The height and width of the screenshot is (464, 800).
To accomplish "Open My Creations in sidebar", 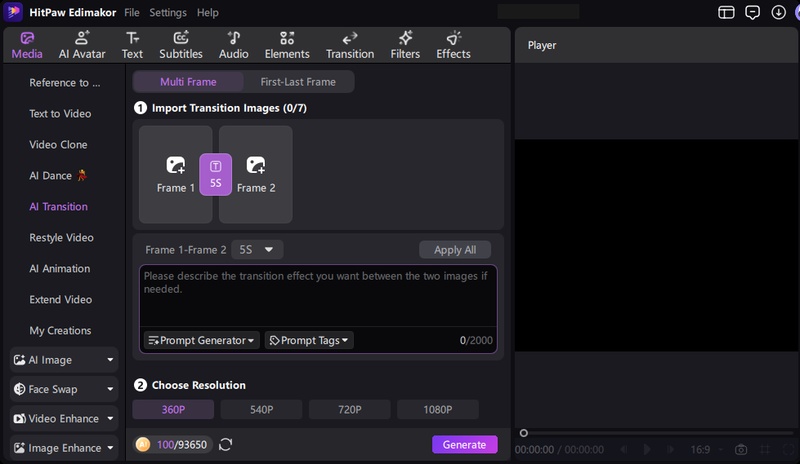I will (x=60, y=330).
